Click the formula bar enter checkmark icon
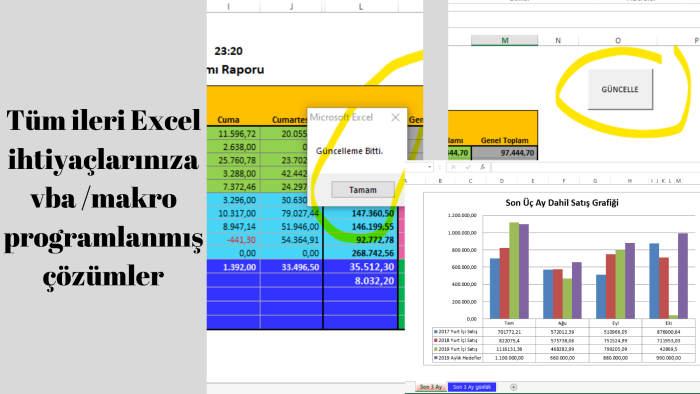This screenshot has height=394, width=700. click(x=468, y=167)
